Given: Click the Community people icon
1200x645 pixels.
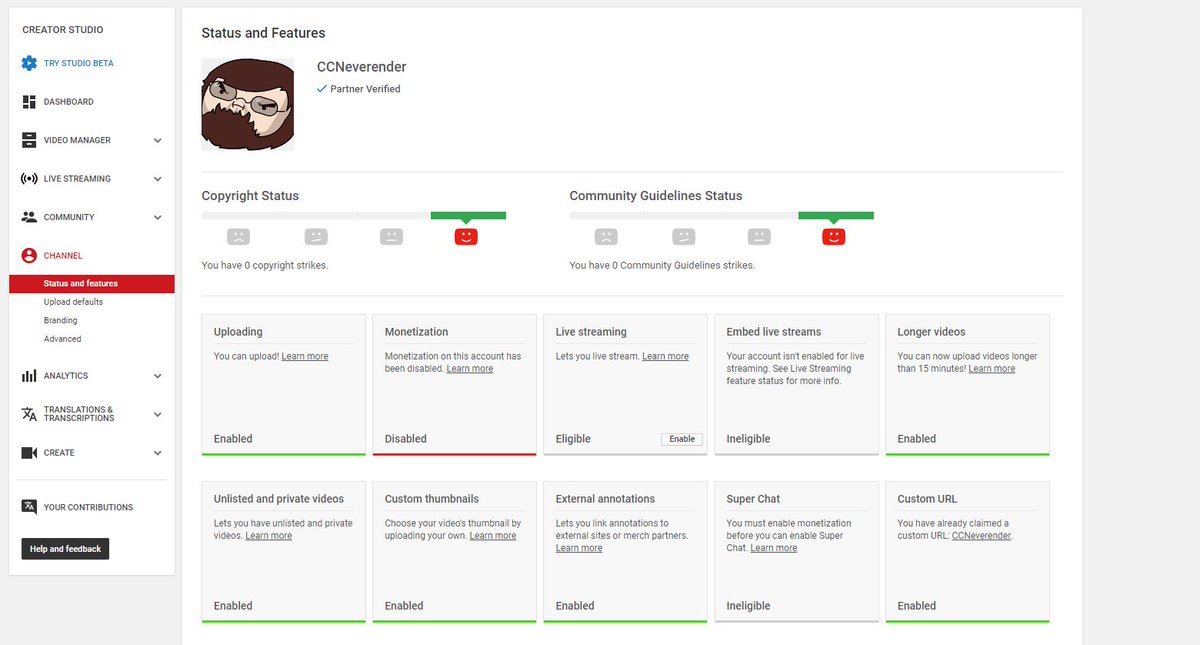Looking at the screenshot, I should pos(29,217).
